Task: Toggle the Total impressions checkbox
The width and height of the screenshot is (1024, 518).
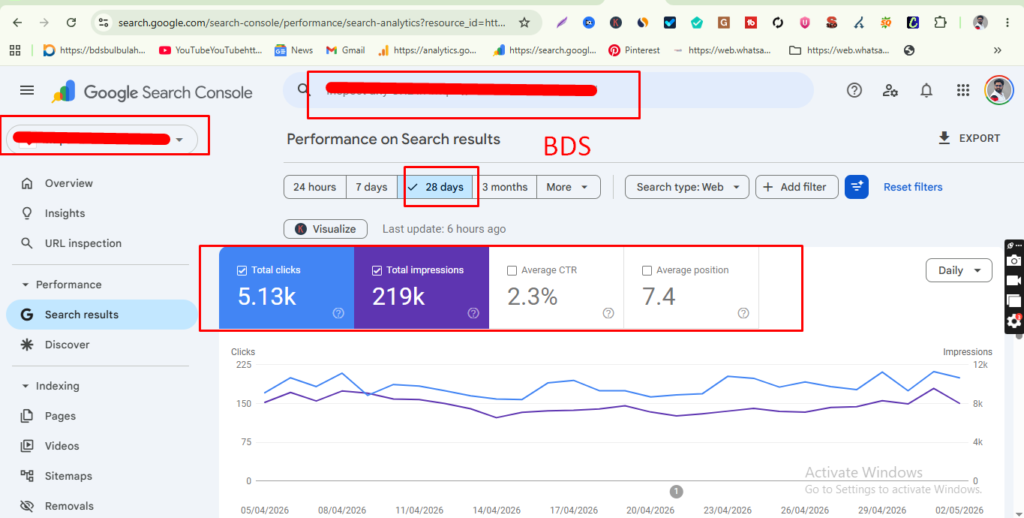Action: 377,270
